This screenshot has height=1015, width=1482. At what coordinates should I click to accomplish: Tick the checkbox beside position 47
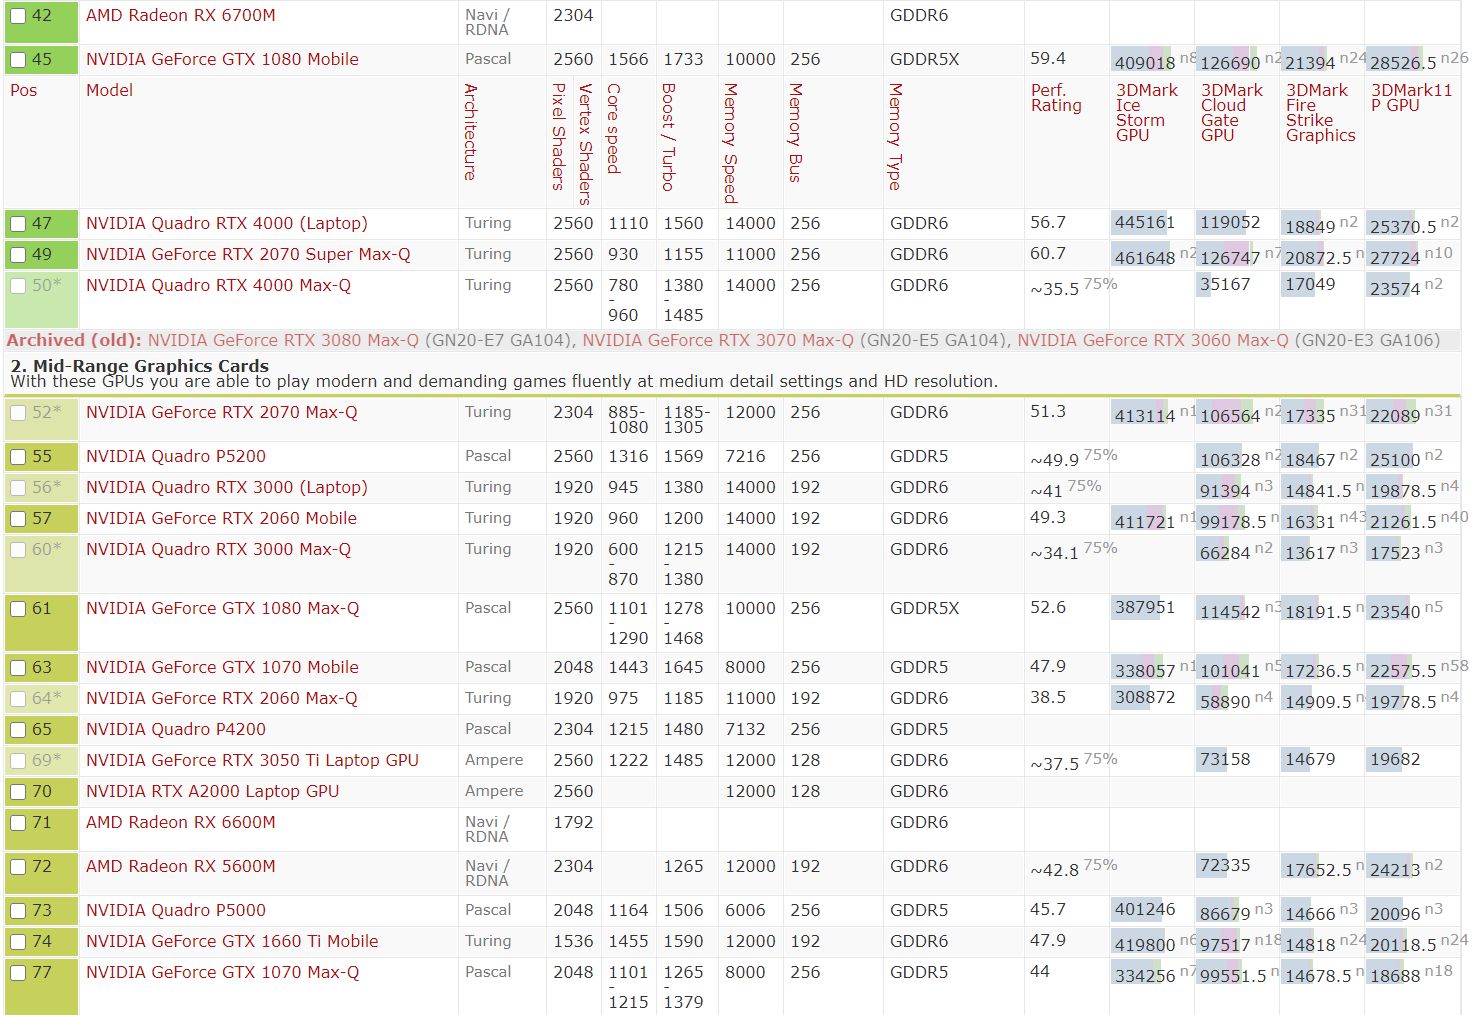coord(18,224)
